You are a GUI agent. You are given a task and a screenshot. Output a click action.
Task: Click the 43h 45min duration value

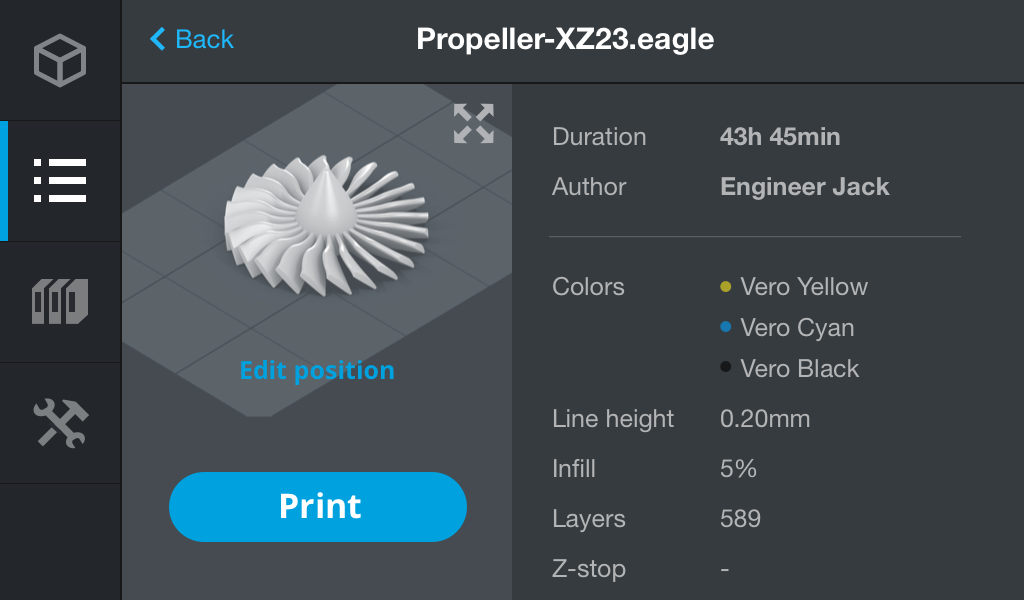[x=780, y=136]
